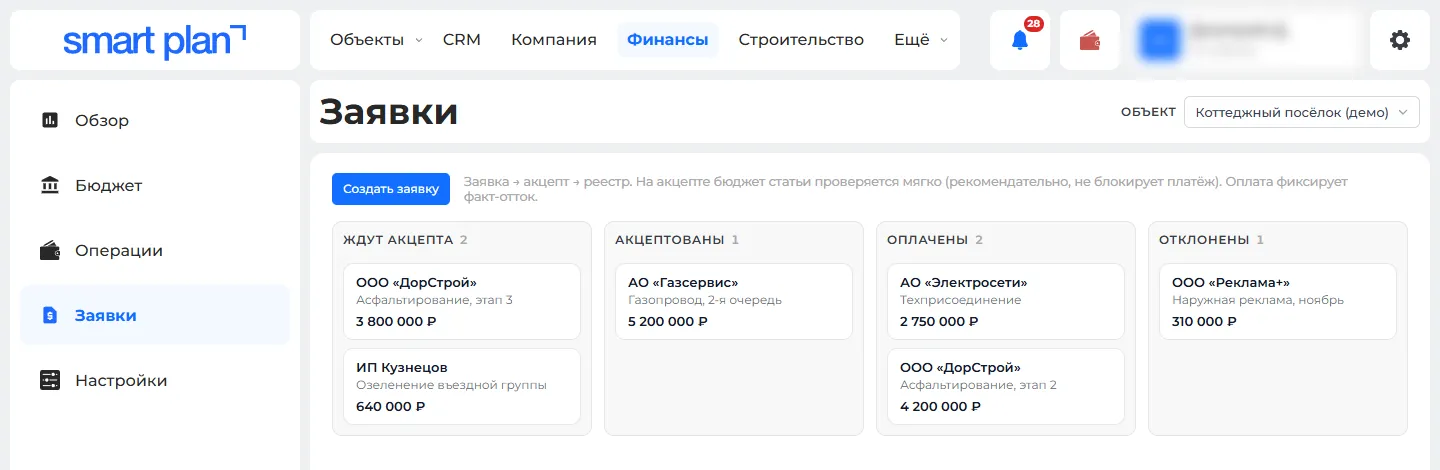
Task: Open the red wallet icon
Action: tap(1089, 41)
